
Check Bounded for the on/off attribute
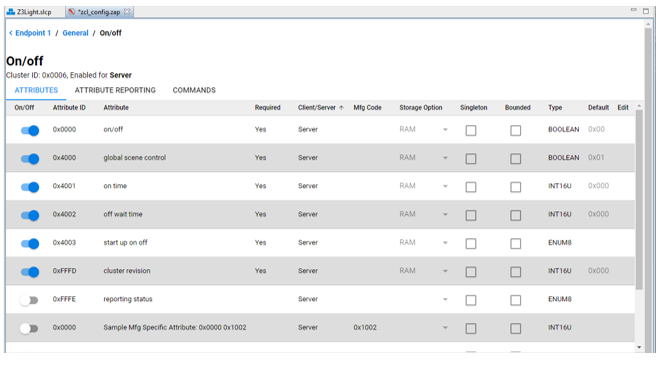(515, 130)
